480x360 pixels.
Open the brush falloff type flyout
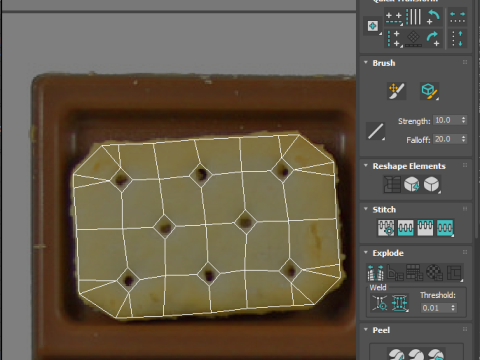(376, 131)
